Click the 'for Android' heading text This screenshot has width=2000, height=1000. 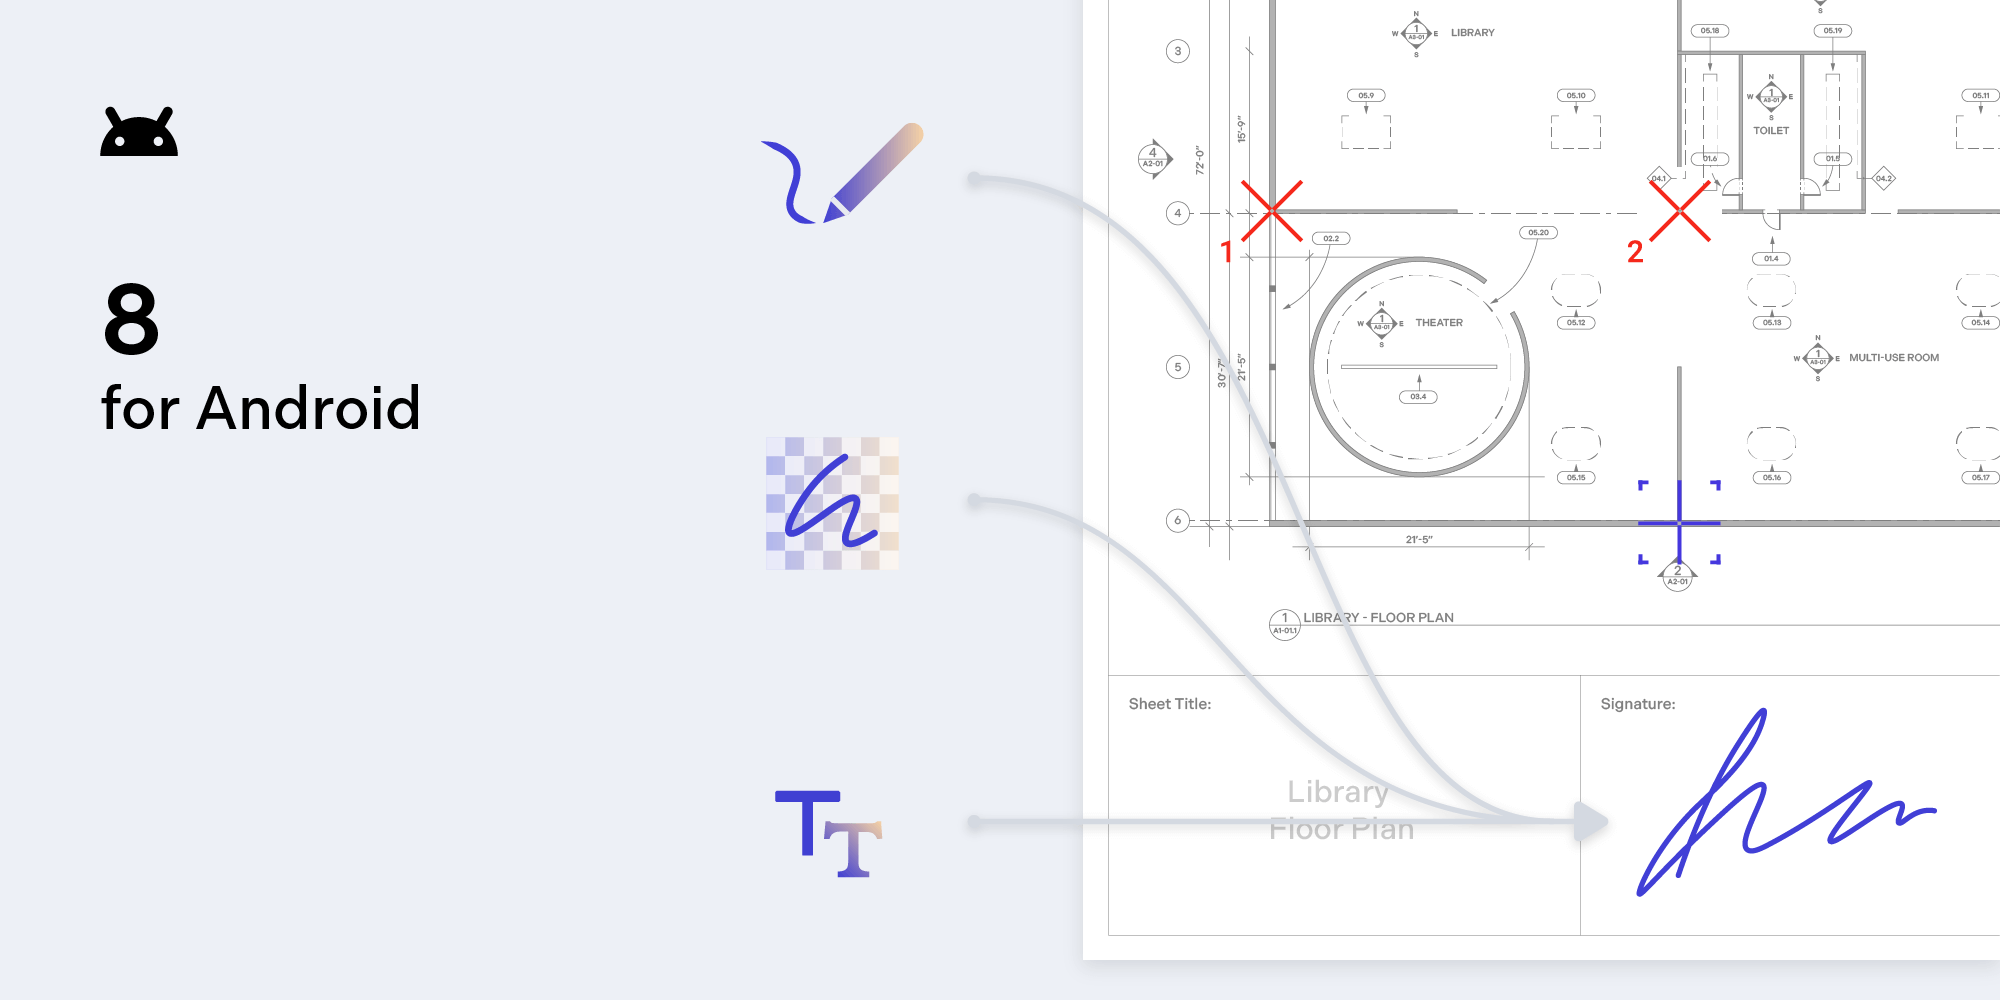point(261,409)
